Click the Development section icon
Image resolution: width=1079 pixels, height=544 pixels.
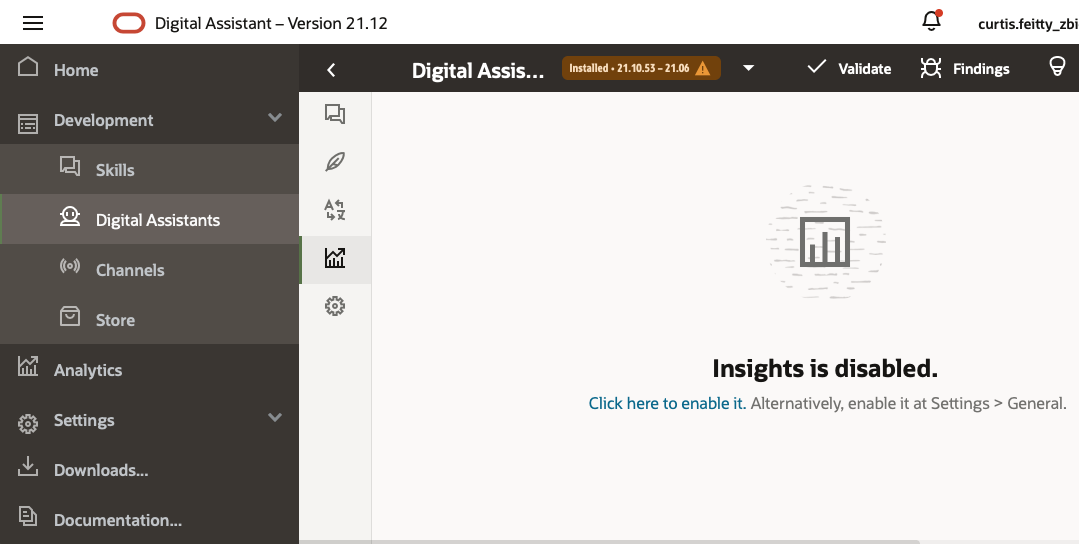28,122
